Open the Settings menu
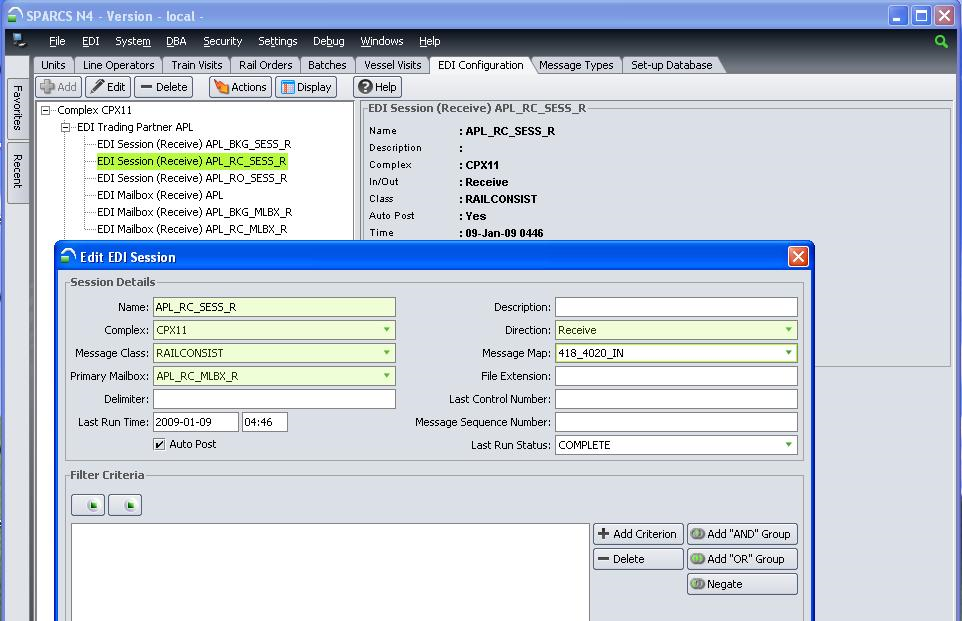 click(x=277, y=41)
